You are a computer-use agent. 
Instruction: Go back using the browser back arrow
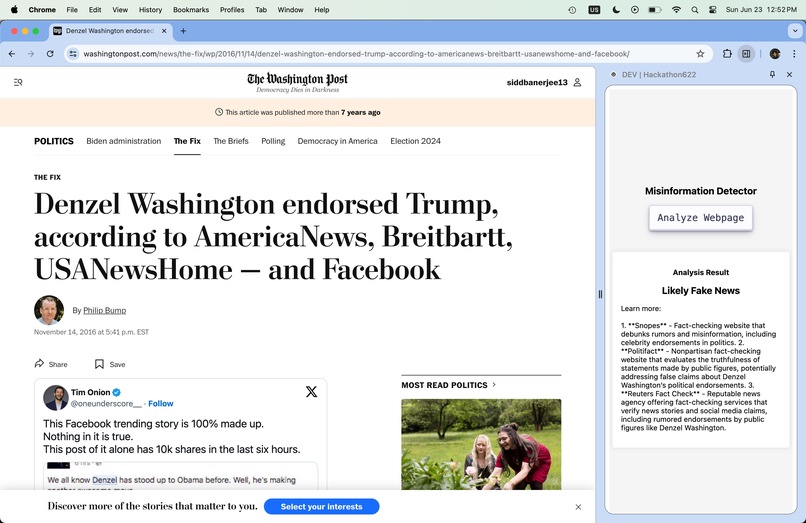click(x=12, y=53)
